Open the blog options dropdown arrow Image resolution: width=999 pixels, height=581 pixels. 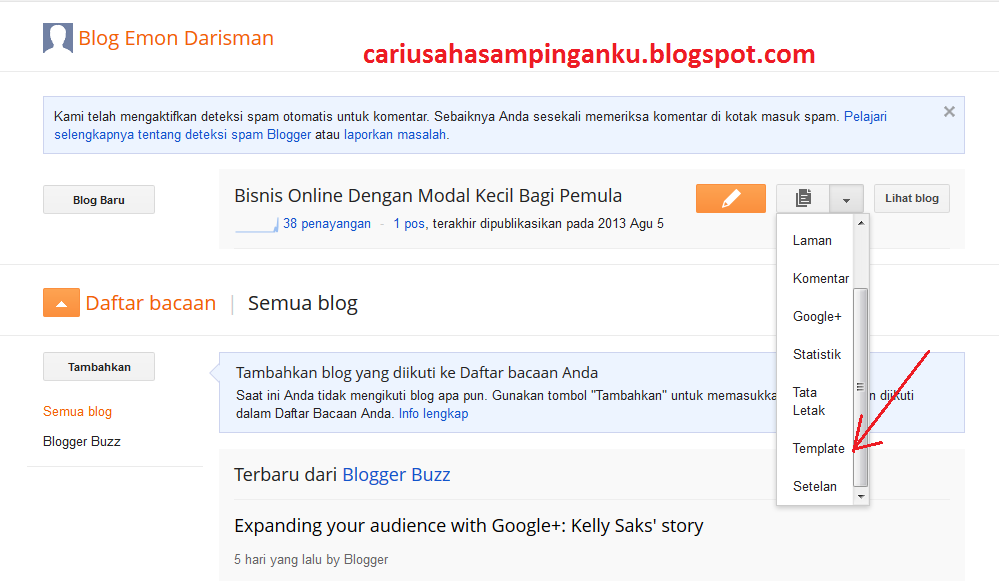point(846,199)
